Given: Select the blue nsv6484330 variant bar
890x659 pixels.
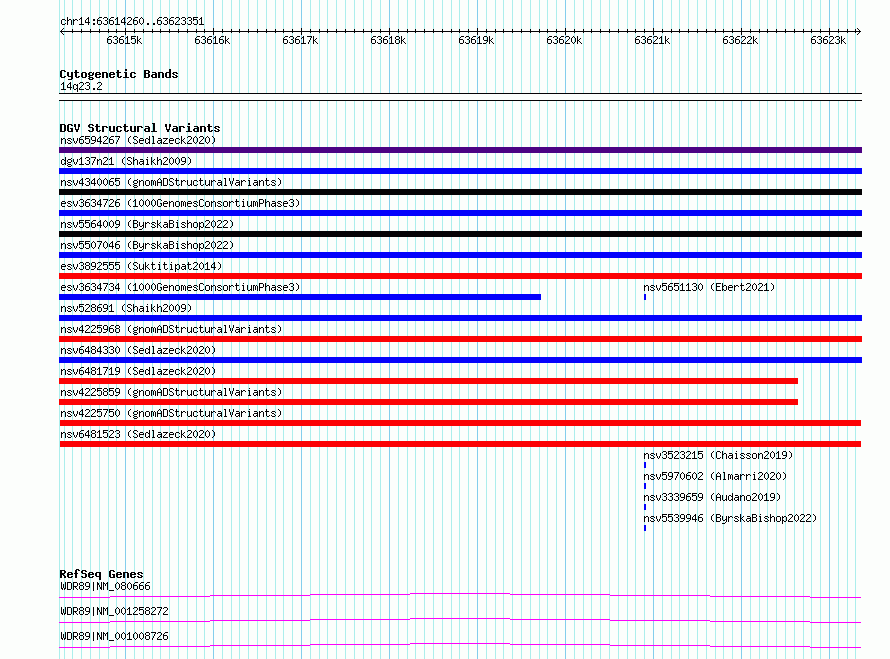Looking at the screenshot, I should [460, 360].
